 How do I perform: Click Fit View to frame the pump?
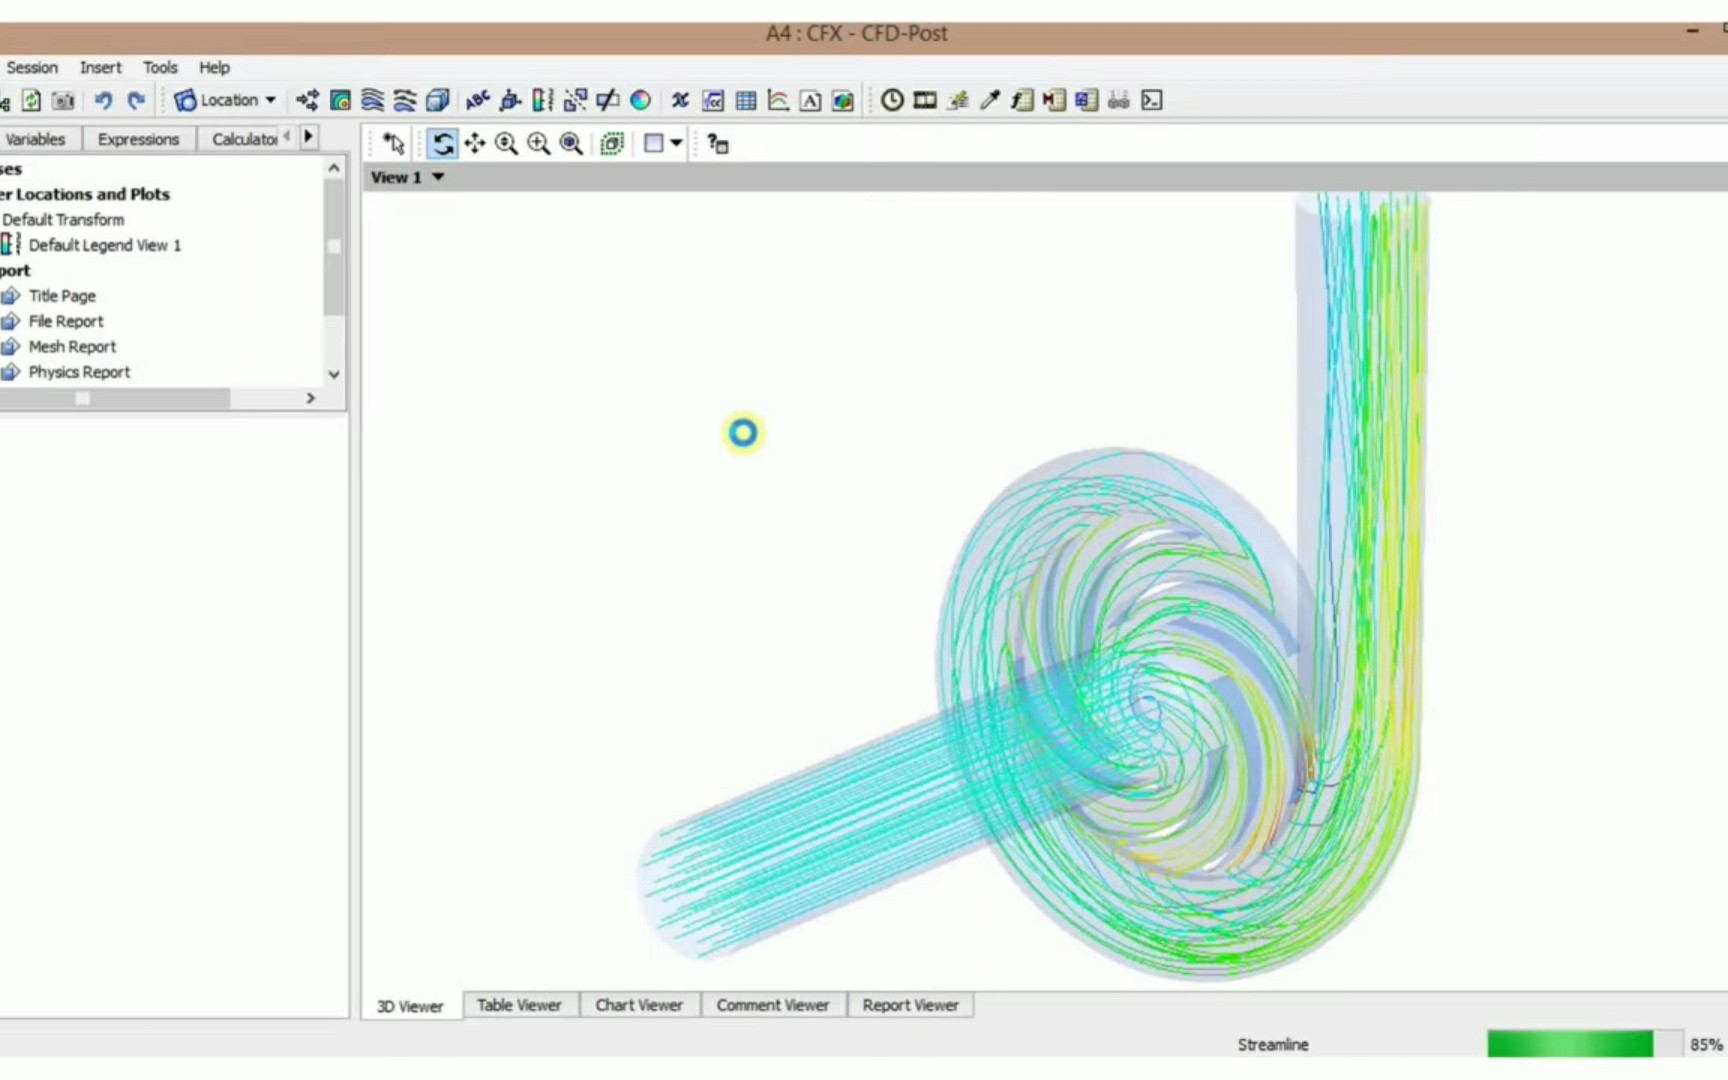pyautogui.click(x=570, y=144)
